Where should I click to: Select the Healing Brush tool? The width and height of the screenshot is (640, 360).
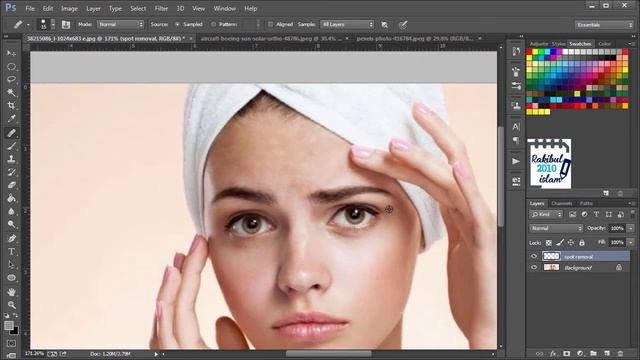[x=11, y=133]
